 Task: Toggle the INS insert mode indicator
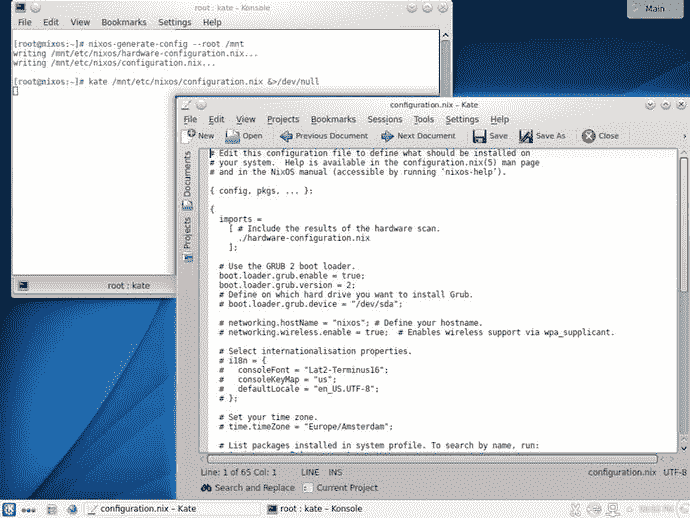(x=335, y=472)
